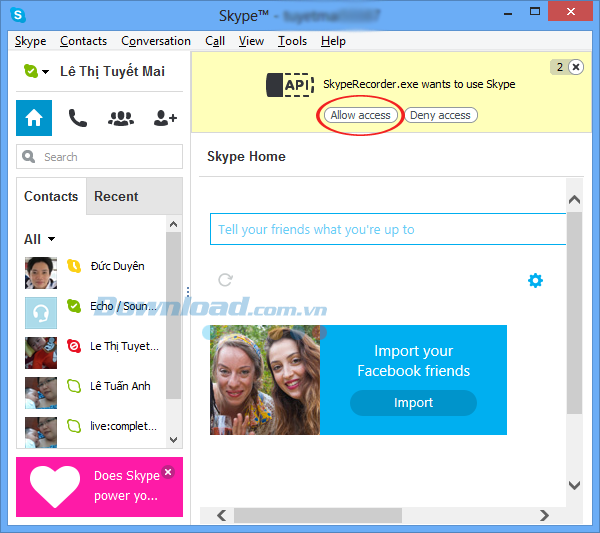
Task: Open the live:complet contact avatar
Action: [41, 432]
